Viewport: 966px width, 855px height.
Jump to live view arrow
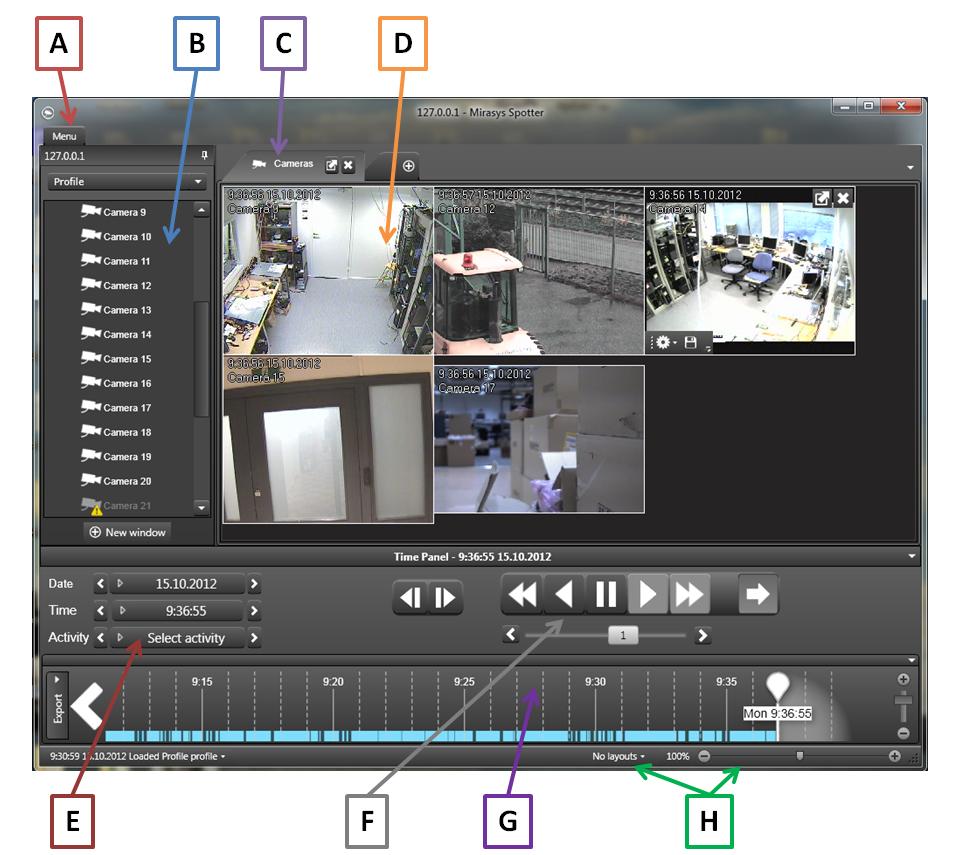[758, 594]
